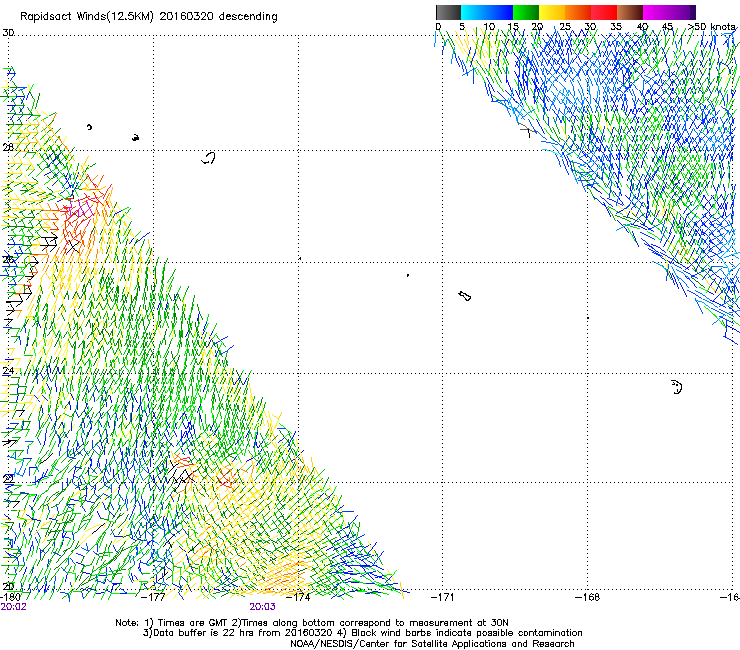Select the blue 10-15 knots legend swatch

pos(500,12)
